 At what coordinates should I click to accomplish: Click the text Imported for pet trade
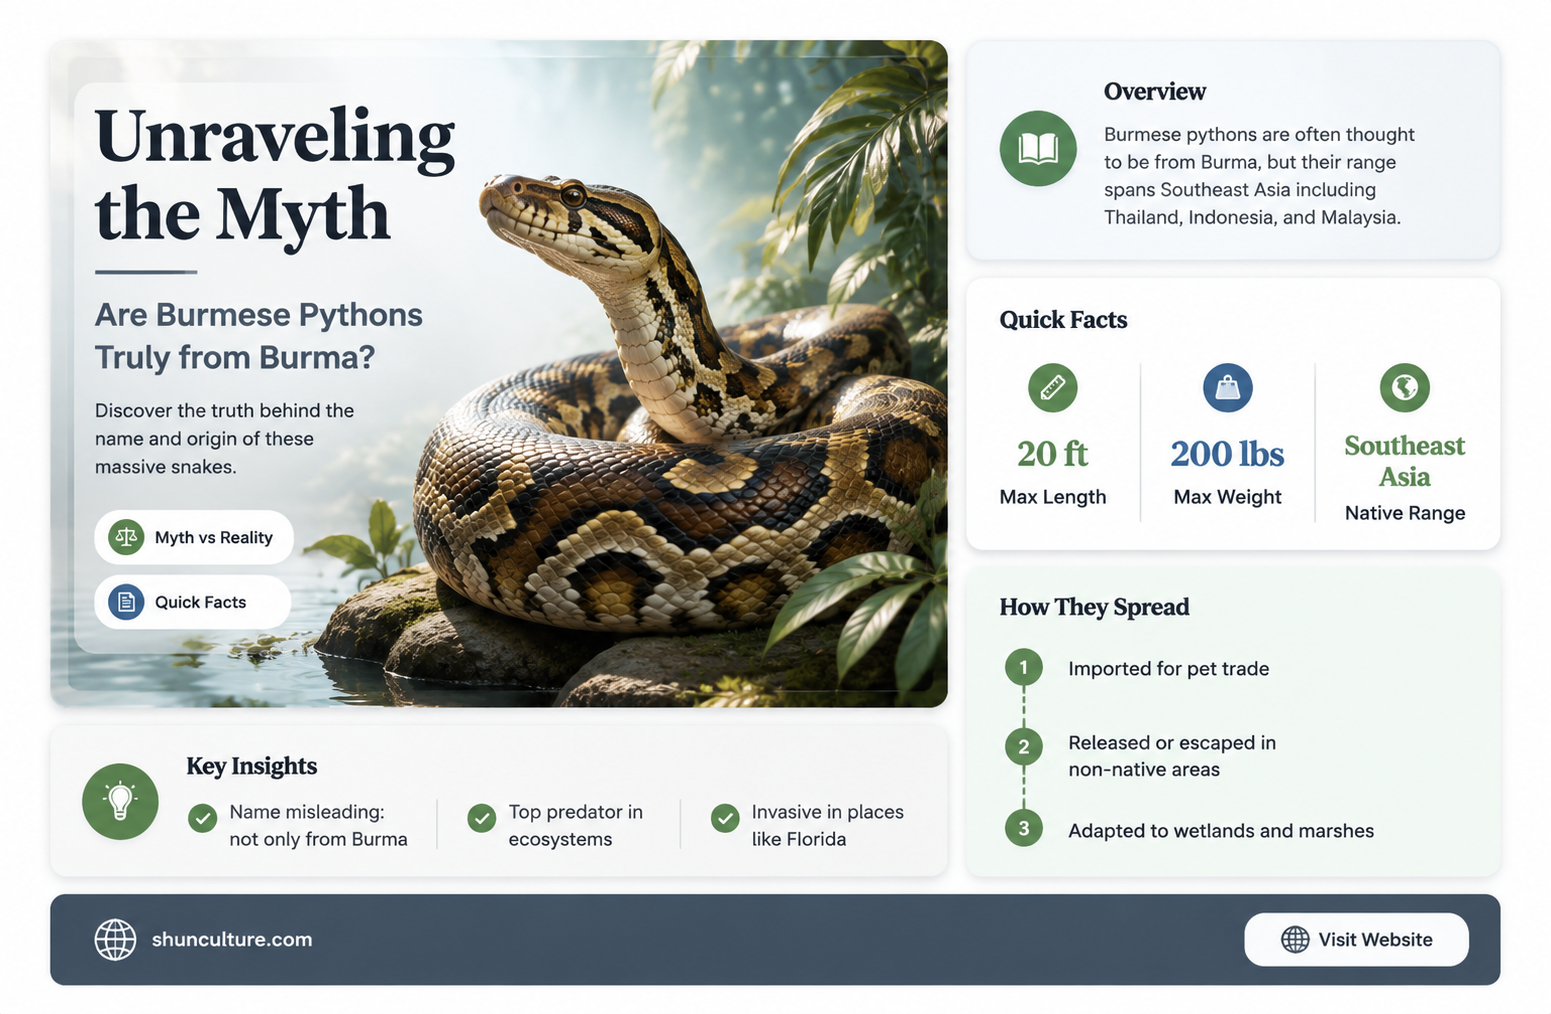1168,668
